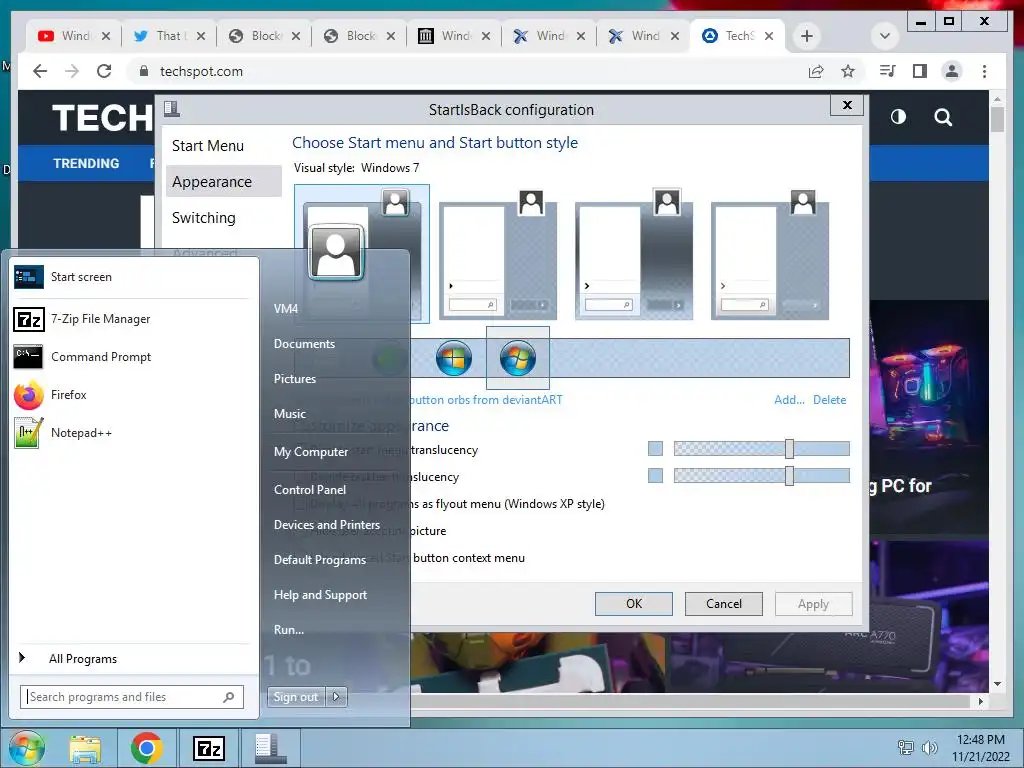Click the Add... orb link
1024x768 pixels.
(789, 400)
